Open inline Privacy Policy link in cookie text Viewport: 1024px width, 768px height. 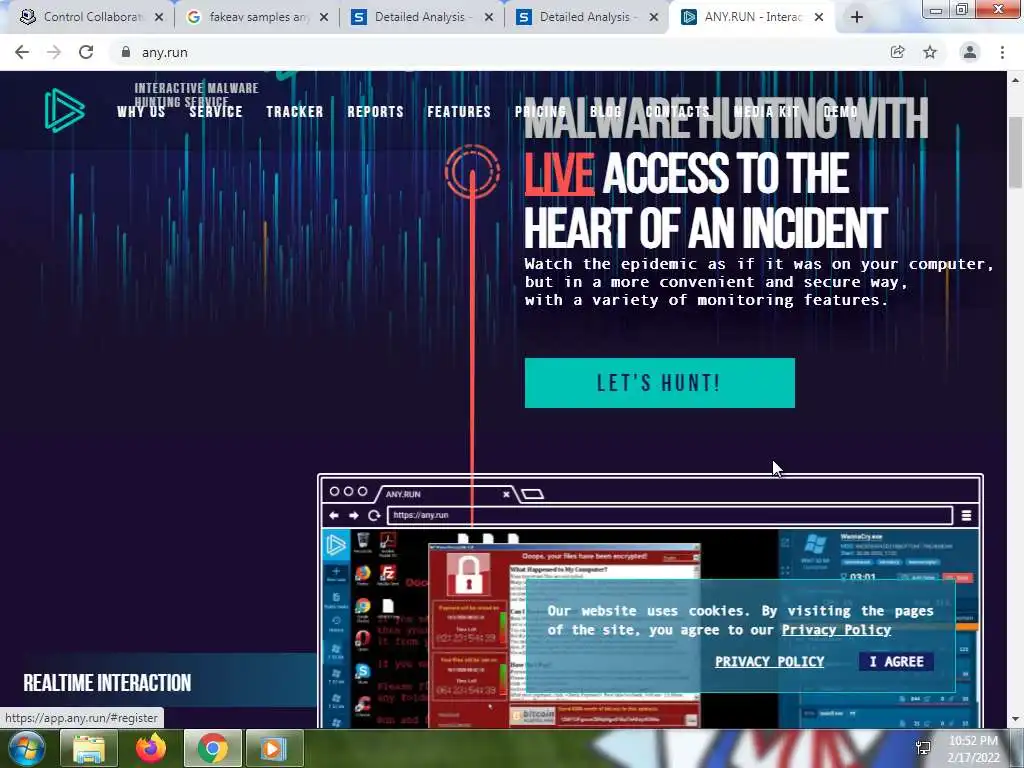point(836,630)
